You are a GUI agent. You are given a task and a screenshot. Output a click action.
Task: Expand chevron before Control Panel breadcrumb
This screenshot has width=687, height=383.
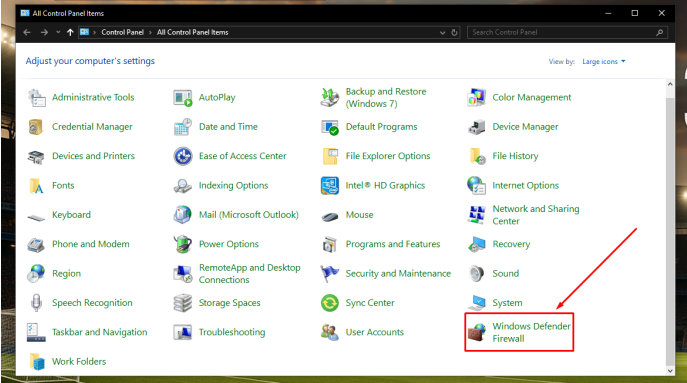point(94,32)
